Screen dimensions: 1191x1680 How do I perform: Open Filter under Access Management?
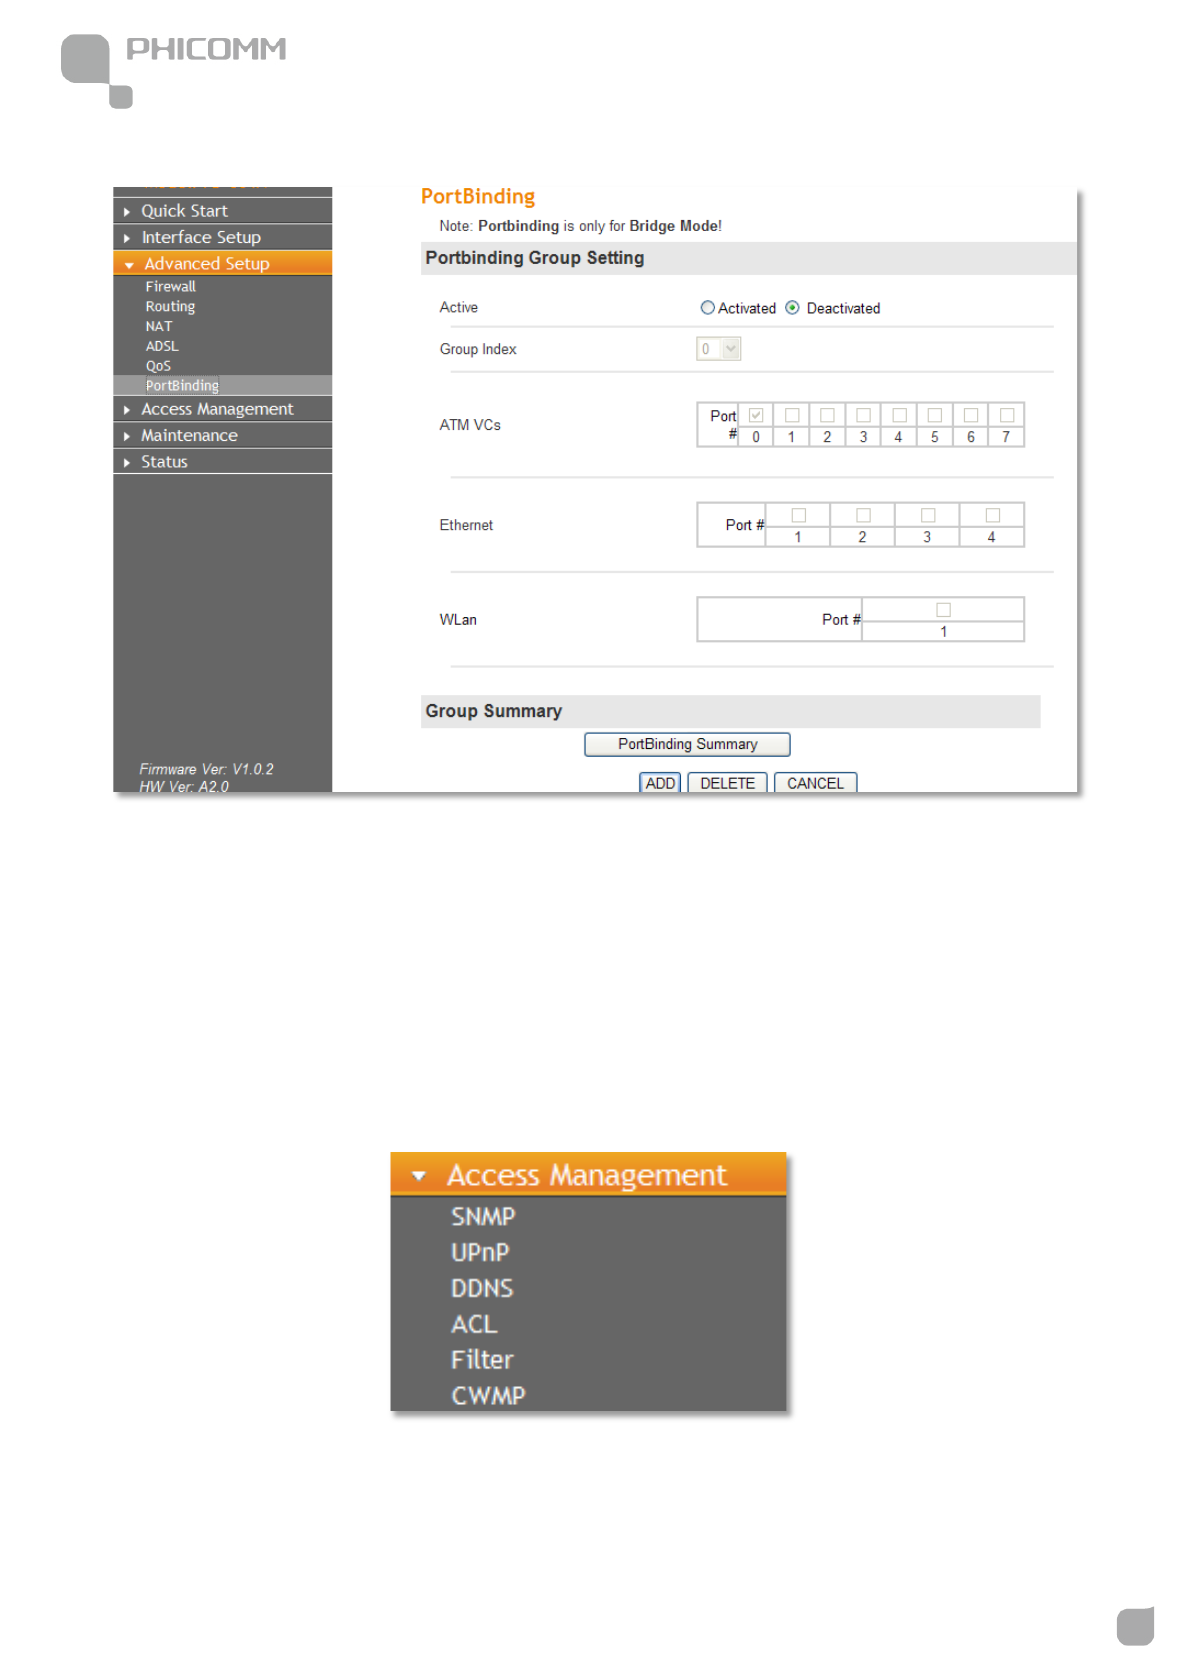[x=482, y=1360]
